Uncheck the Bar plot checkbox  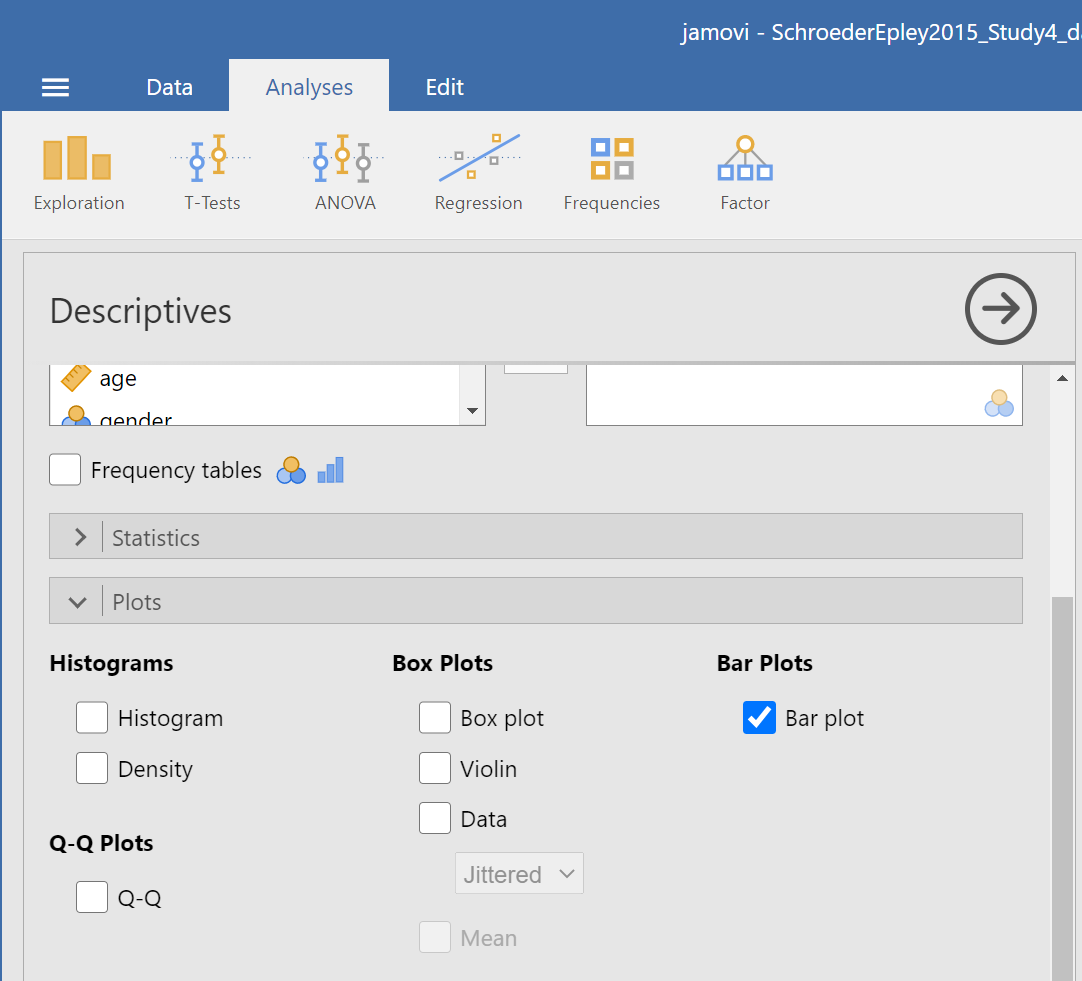tap(760, 718)
